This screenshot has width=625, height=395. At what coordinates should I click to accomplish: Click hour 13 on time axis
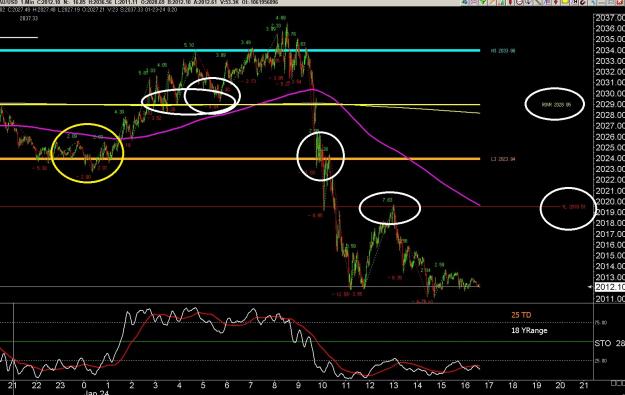pyautogui.click(x=393, y=385)
